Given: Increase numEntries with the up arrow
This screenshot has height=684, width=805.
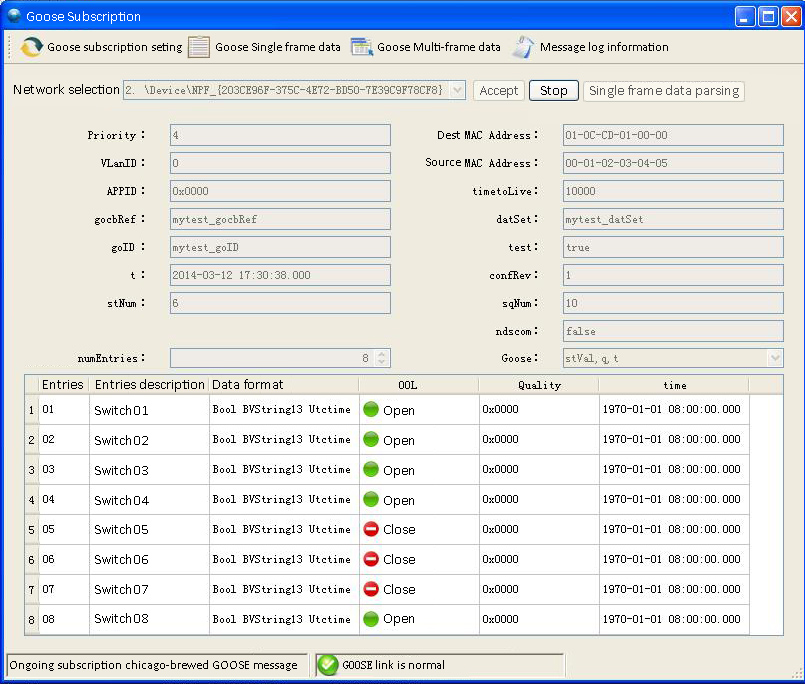Looking at the screenshot, I should pyautogui.click(x=382, y=354).
